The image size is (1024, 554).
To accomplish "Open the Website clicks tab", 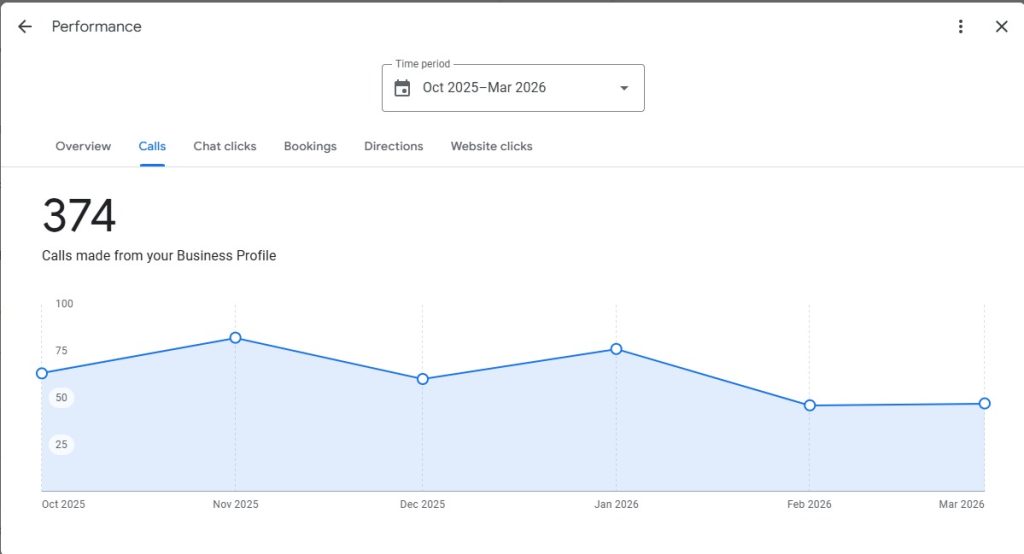I will [x=491, y=146].
